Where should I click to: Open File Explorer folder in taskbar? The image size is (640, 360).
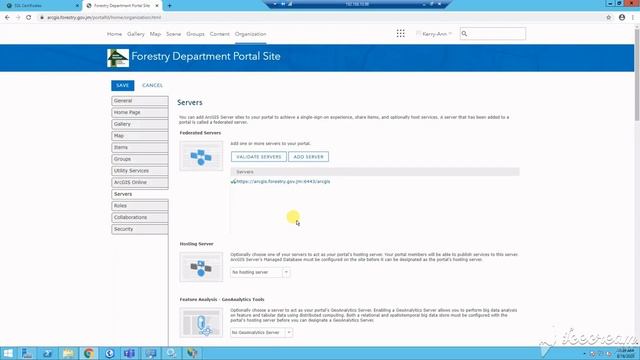point(68,353)
